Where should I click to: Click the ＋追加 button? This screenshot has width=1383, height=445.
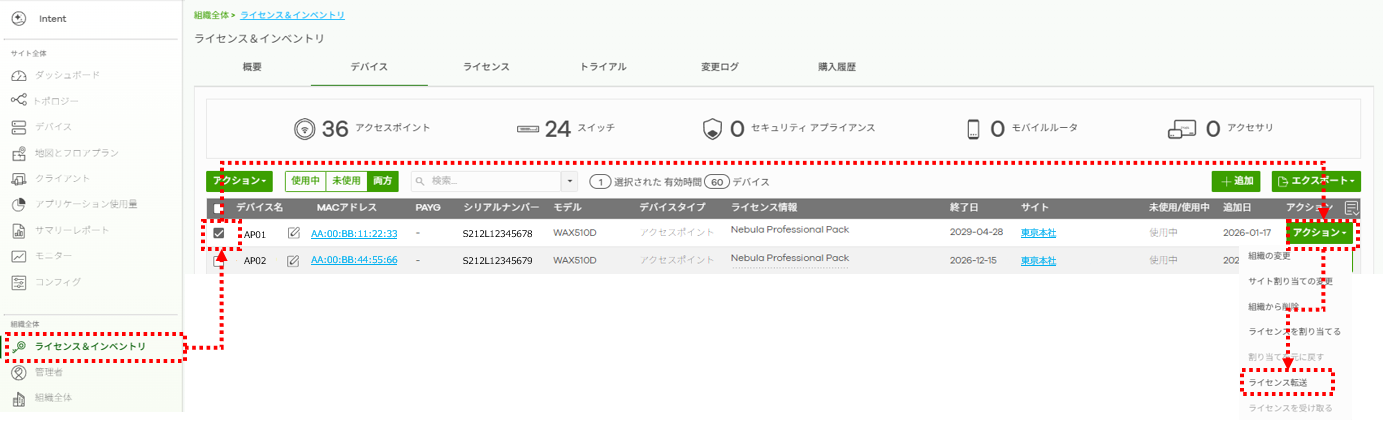point(1236,181)
